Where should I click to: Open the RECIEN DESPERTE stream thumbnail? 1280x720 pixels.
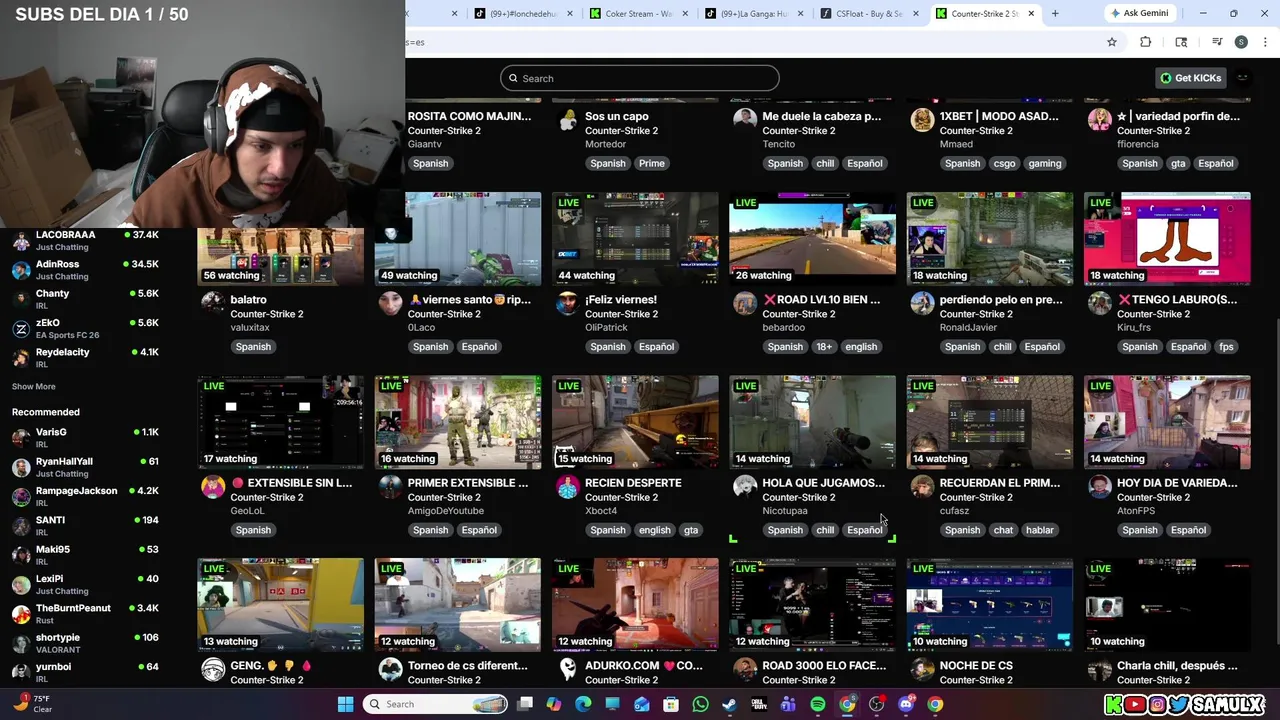tap(635, 422)
